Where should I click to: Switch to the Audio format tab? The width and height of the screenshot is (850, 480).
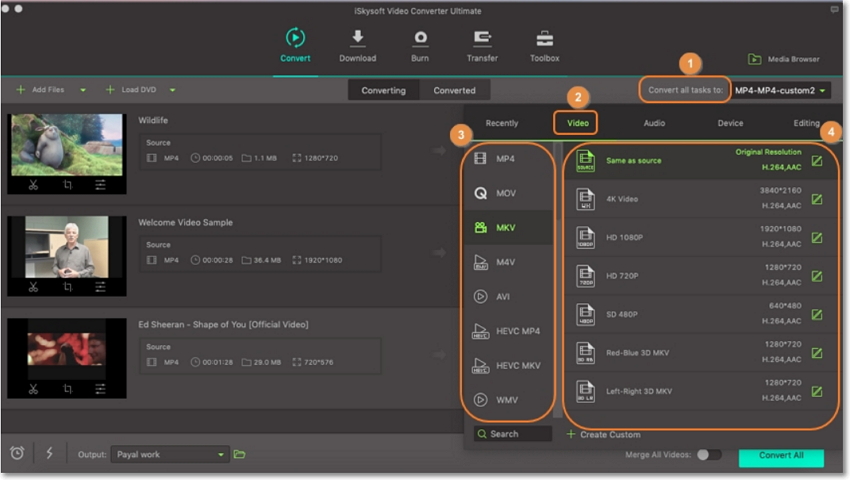tap(654, 123)
